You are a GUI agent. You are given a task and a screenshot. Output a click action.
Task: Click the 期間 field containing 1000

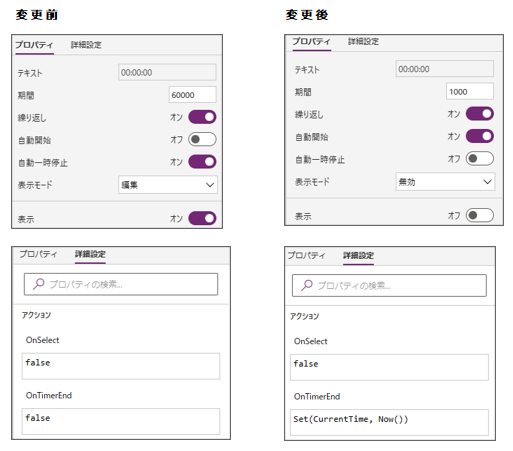[x=470, y=92]
